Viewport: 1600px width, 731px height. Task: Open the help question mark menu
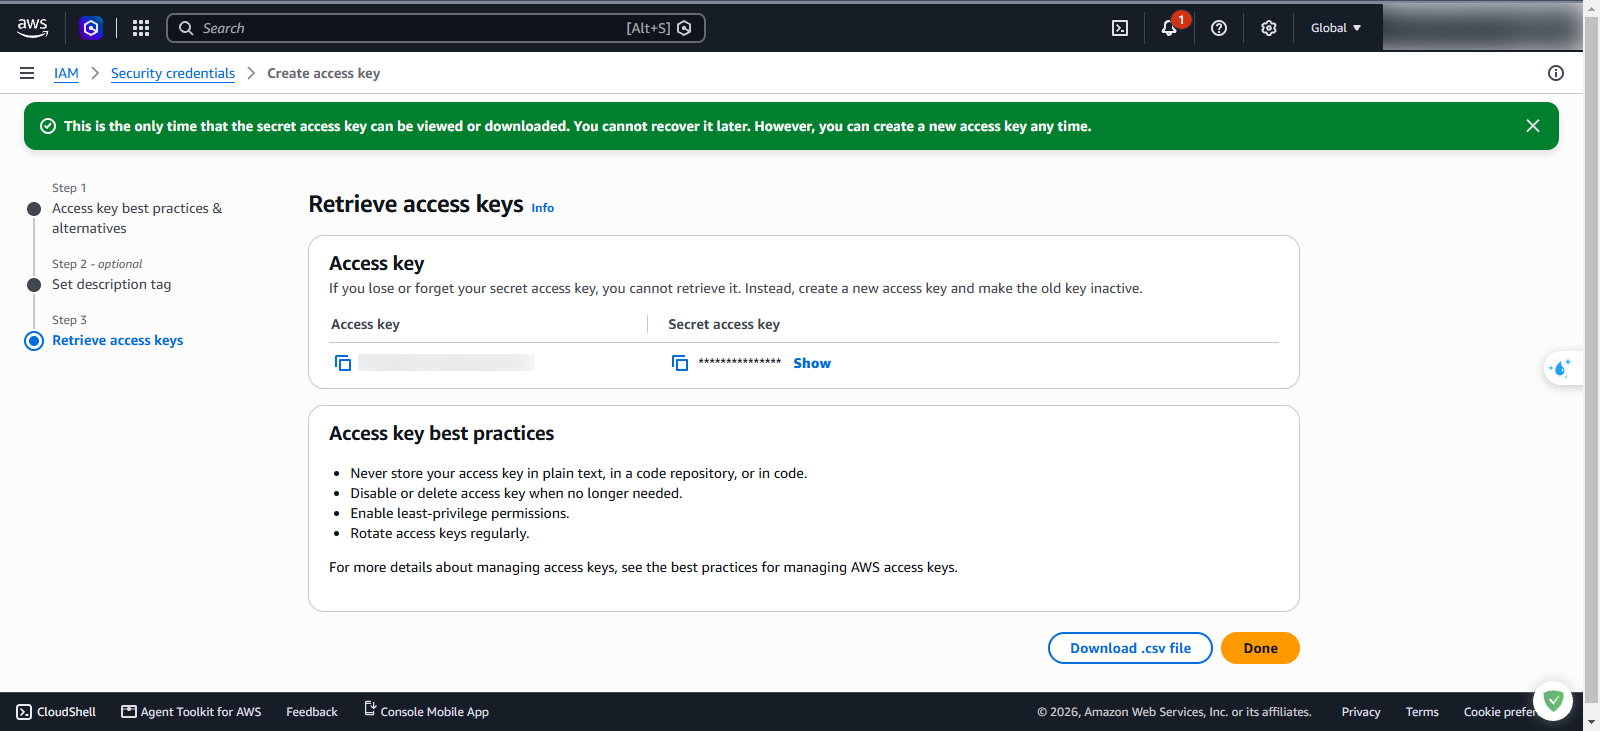(1219, 28)
